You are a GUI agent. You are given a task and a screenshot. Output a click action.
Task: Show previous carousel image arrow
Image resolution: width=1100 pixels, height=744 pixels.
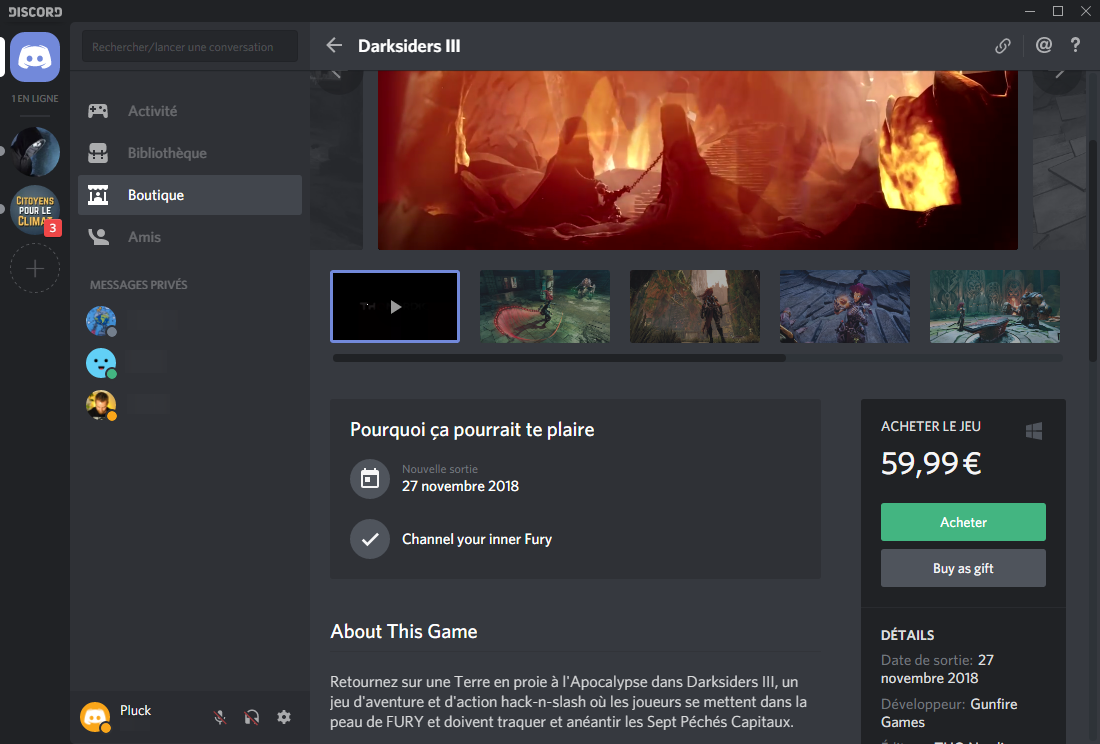coord(337,74)
